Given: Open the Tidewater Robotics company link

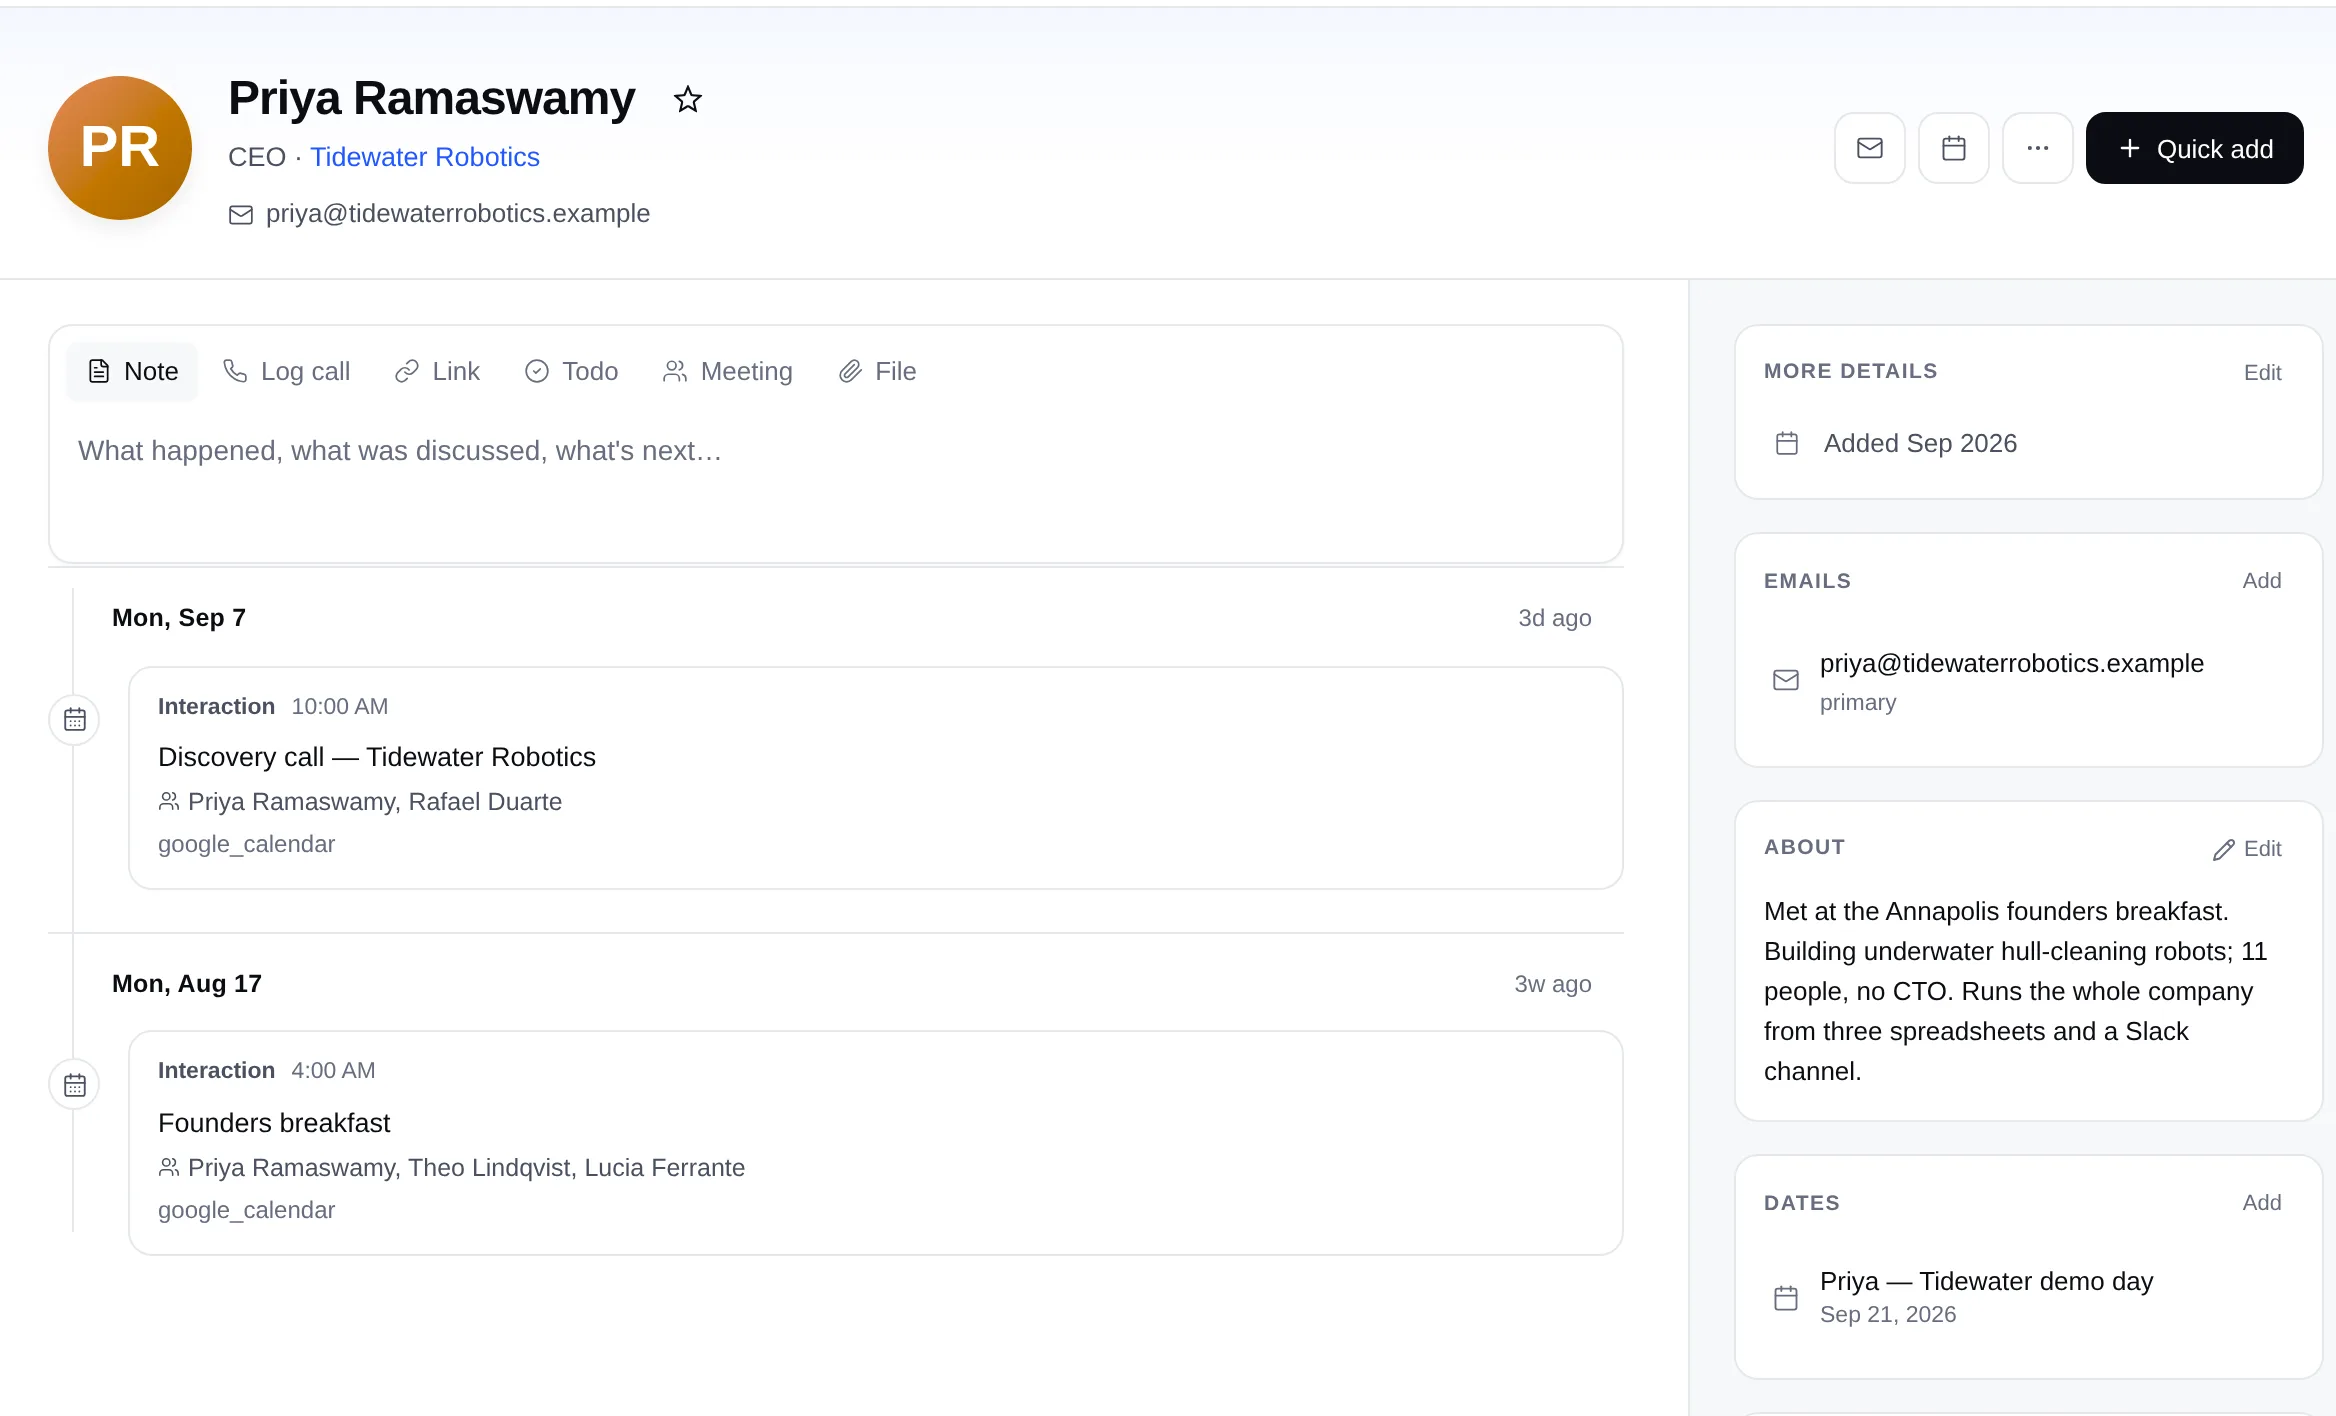Looking at the screenshot, I should (424, 157).
